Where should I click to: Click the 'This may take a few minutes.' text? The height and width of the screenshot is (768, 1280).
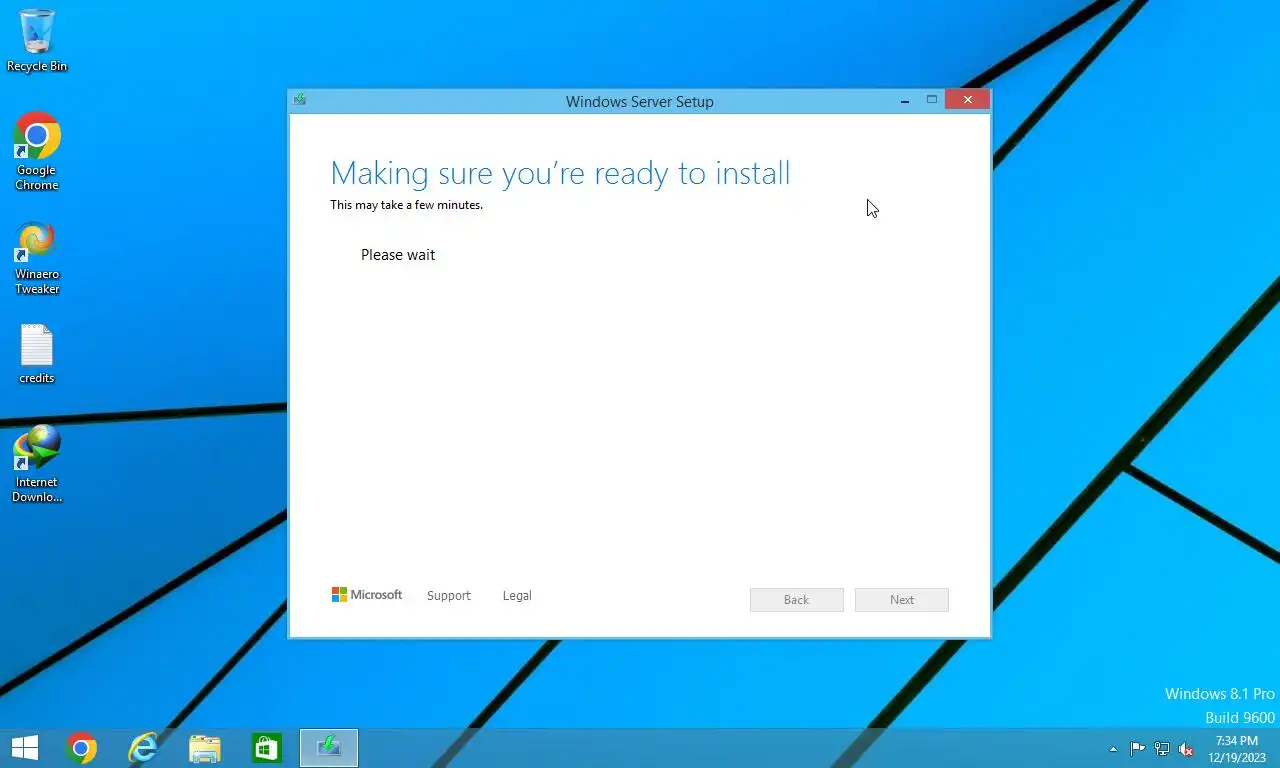tap(406, 205)
